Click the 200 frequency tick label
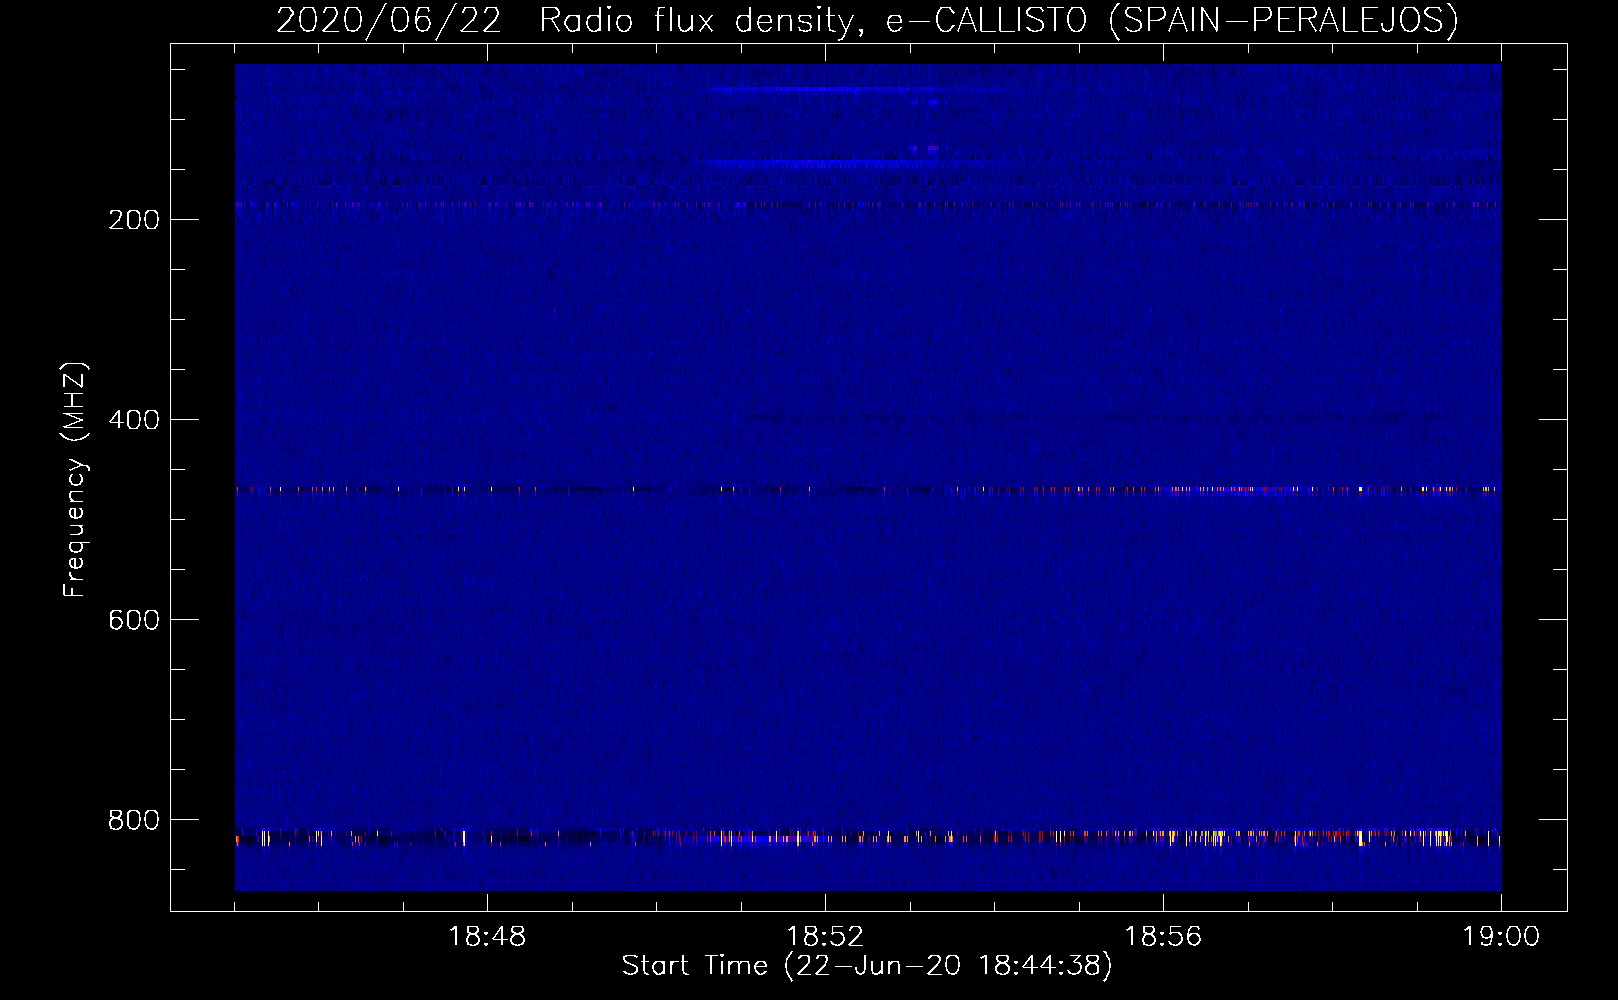Image resolution: width=1618 pixels, height=1000 pixels. (x=134, y=220)
